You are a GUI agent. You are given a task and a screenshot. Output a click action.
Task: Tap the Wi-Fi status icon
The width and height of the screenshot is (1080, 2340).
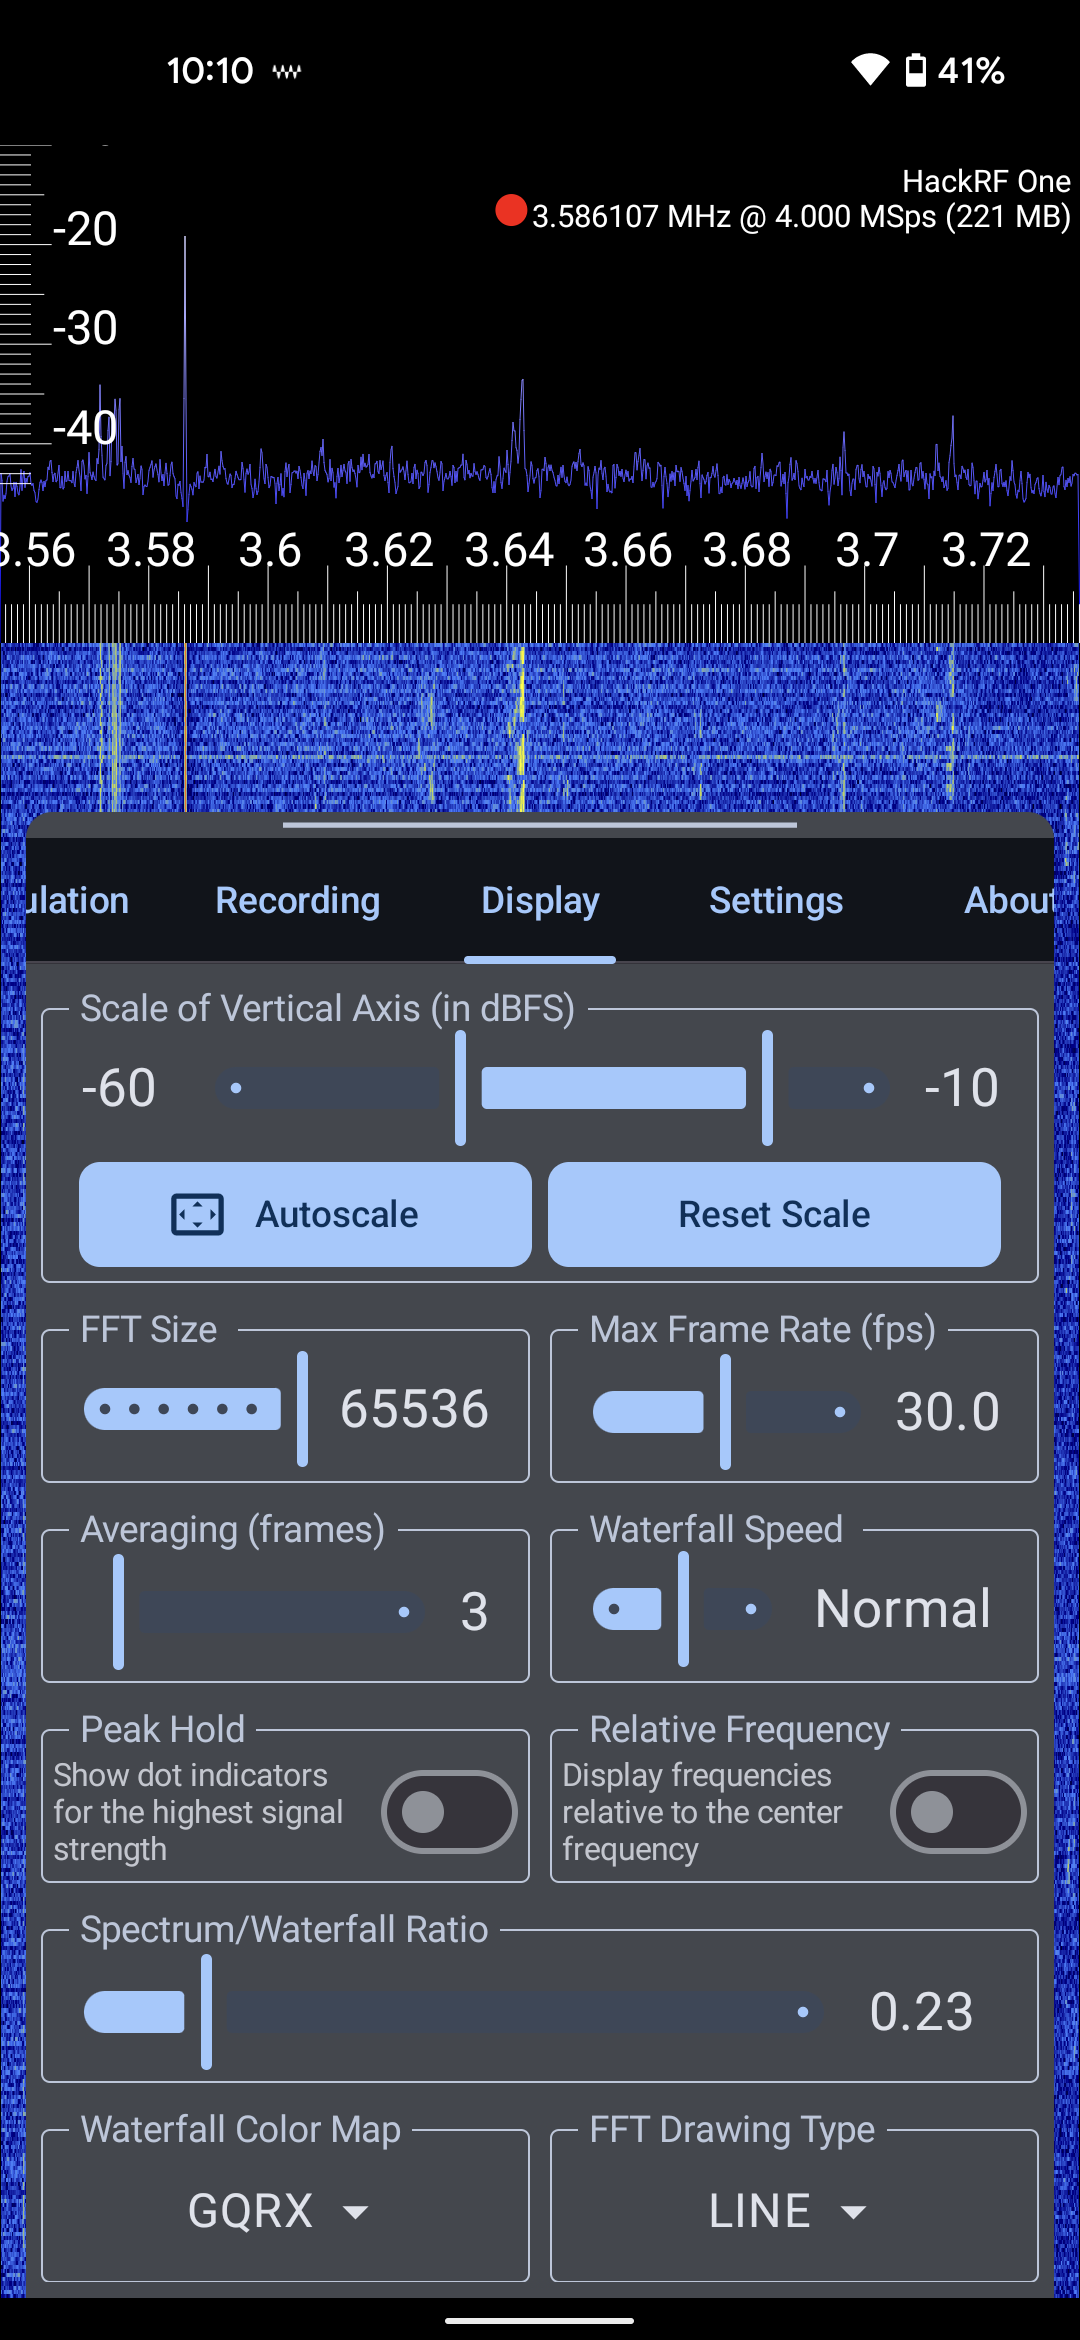[869, 70]
